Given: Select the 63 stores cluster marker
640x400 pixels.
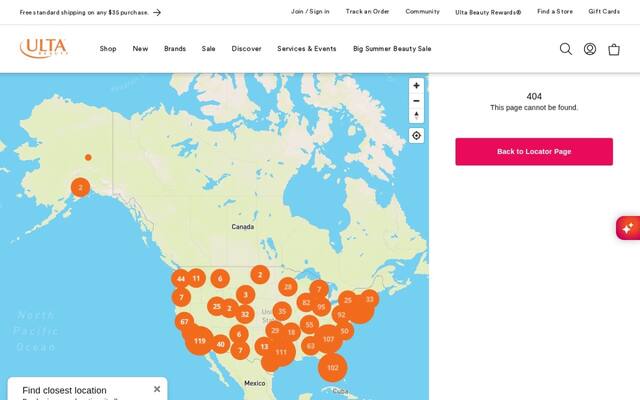Looking at the screenshot, I should 311,346.
